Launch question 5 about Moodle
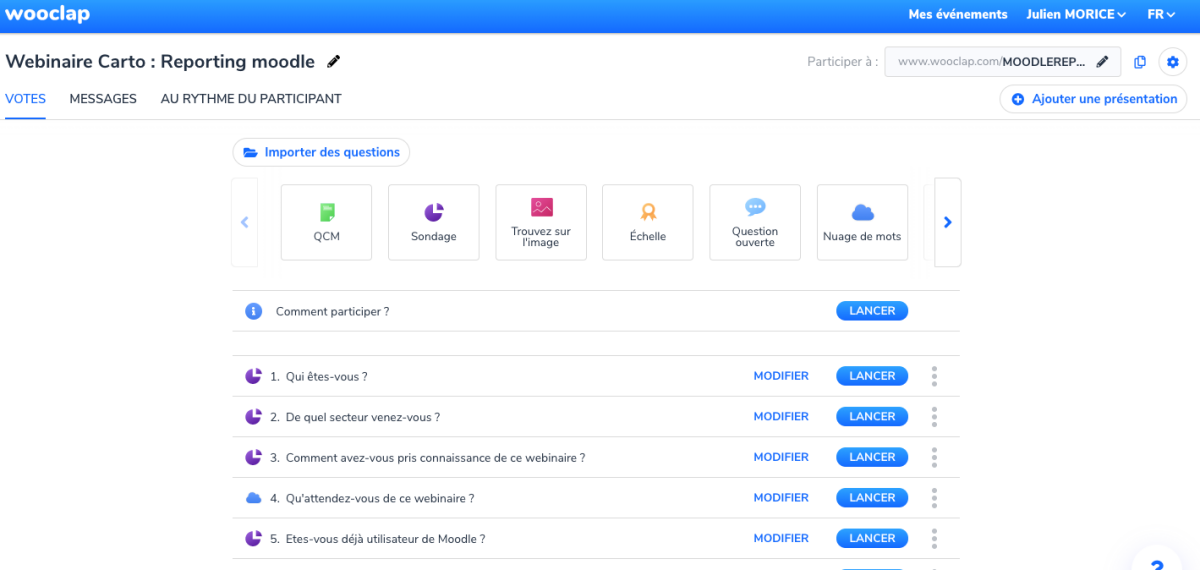Screen dimensions: 1200x570 pos(872,538)
